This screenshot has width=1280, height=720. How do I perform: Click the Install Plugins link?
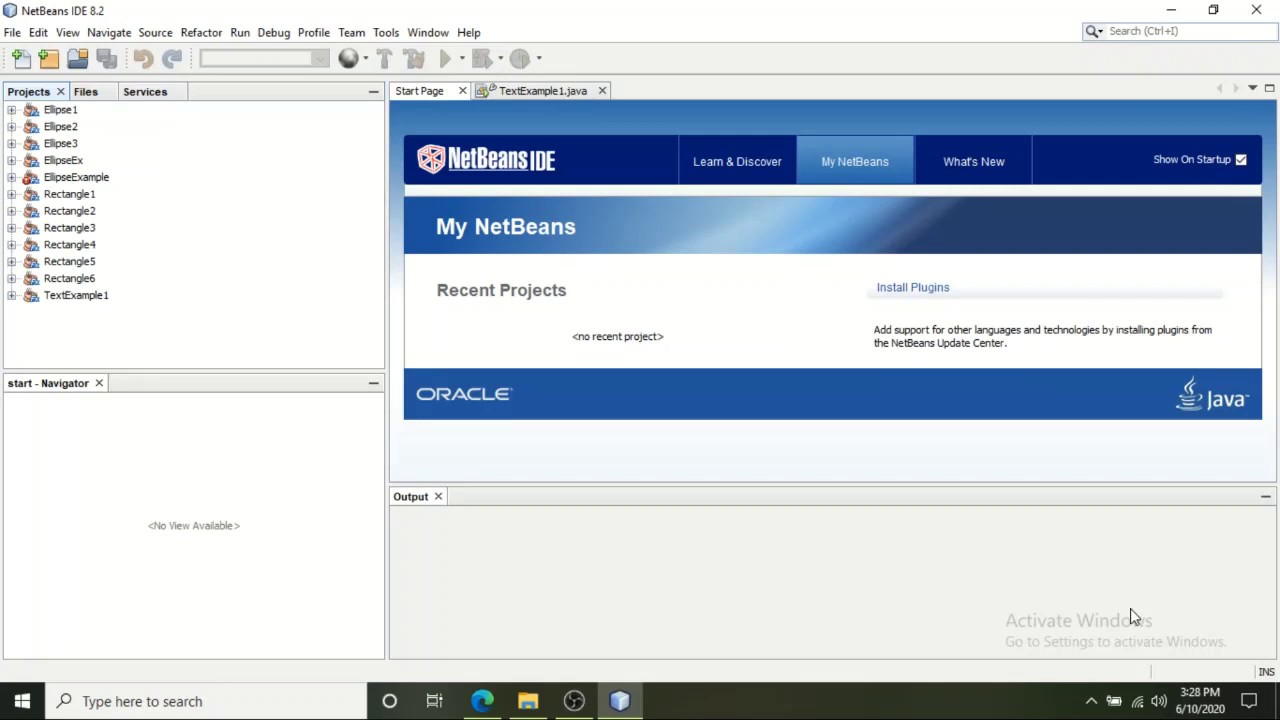tap(913, 287)
